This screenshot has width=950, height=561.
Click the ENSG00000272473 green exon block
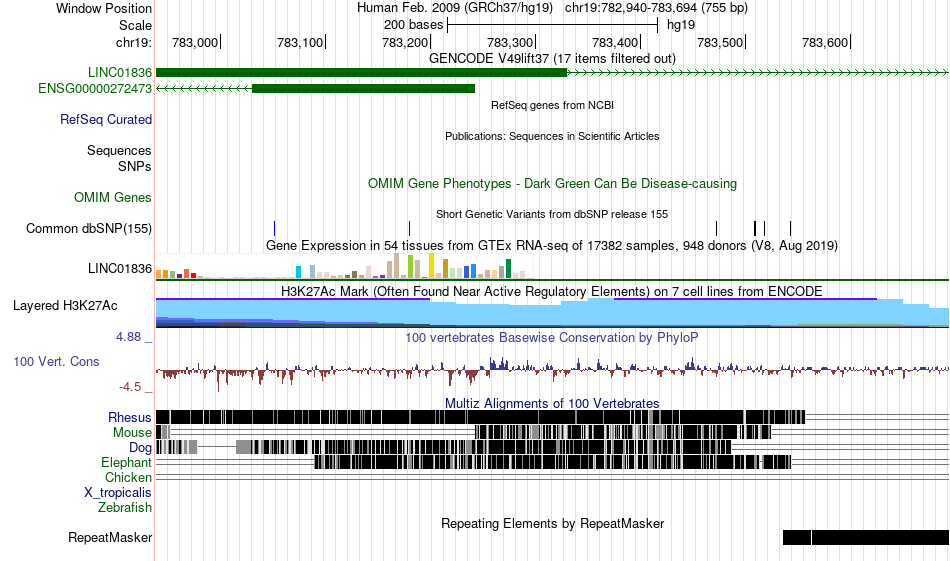(364, 88)
